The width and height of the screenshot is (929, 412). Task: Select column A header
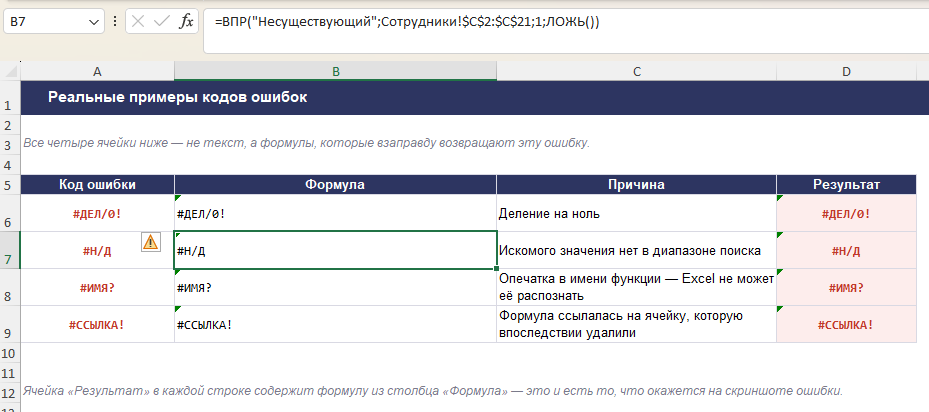tap(98, 71)
